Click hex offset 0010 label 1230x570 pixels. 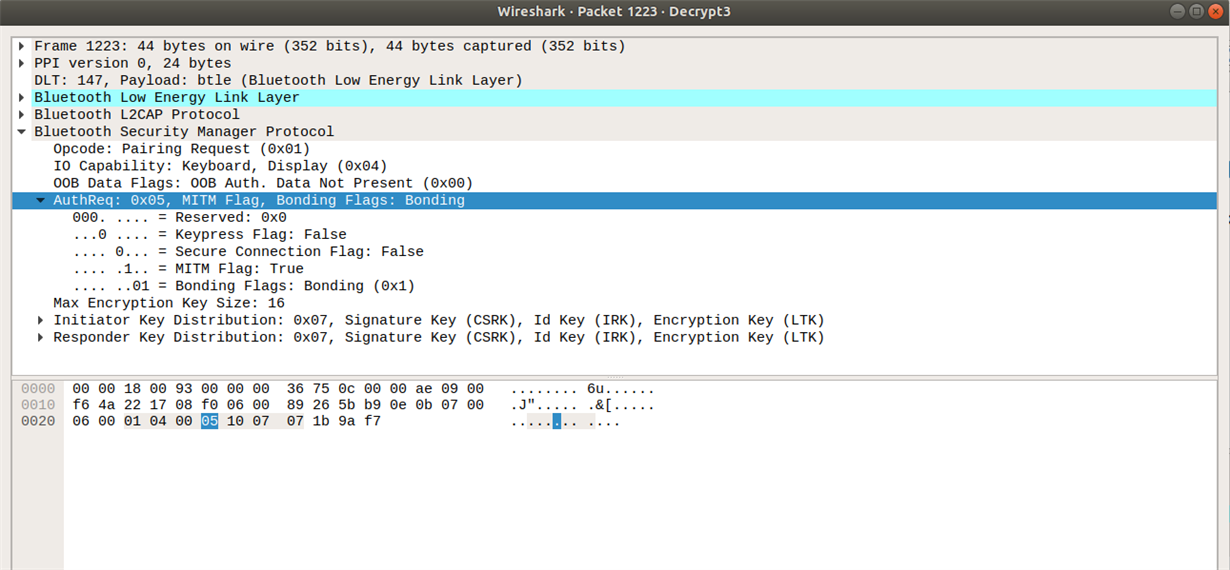(38, 405)
